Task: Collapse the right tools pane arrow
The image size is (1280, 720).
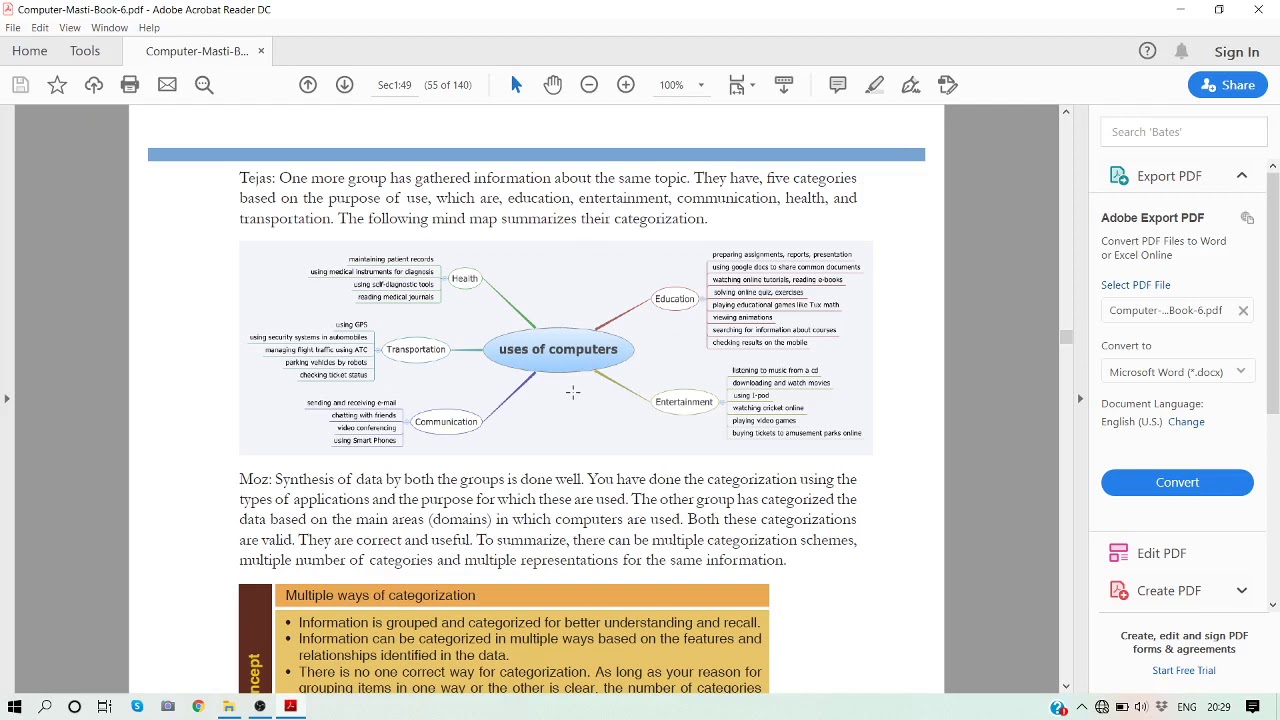Action: (x=1080, y=398)
